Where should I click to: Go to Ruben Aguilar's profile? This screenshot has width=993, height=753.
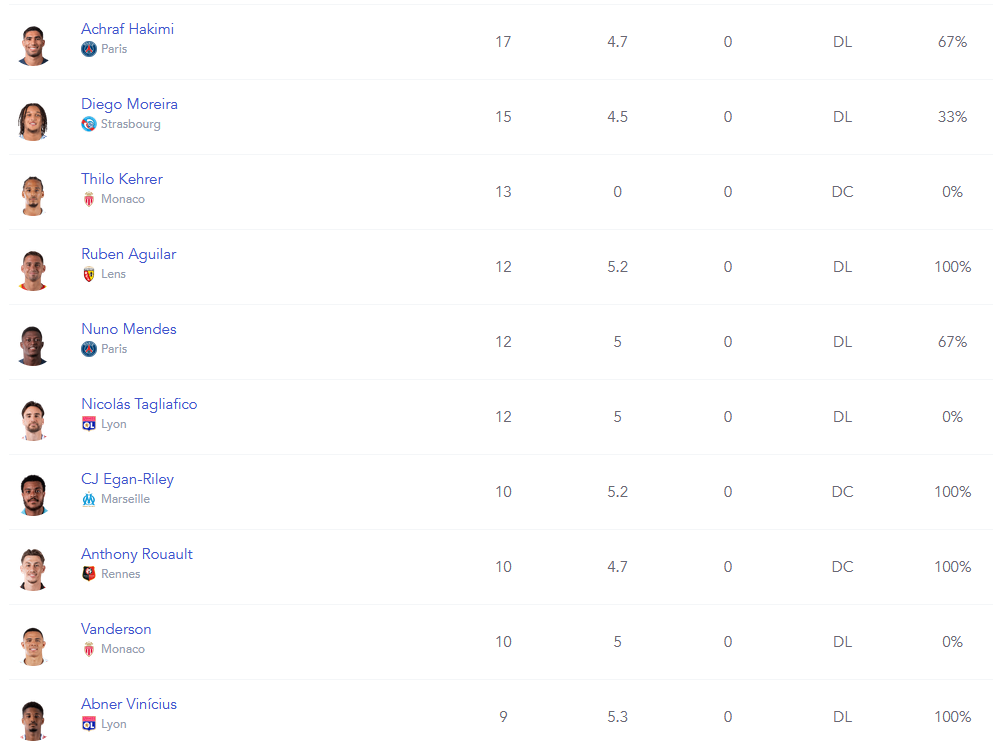click(x=128, y=254)
